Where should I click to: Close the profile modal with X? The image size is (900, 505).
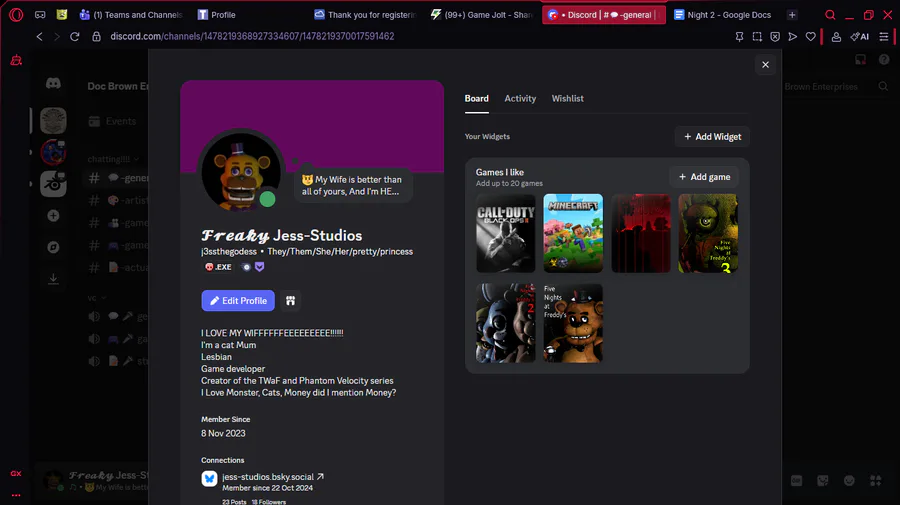pyautogui.click(x=765, y=65)
